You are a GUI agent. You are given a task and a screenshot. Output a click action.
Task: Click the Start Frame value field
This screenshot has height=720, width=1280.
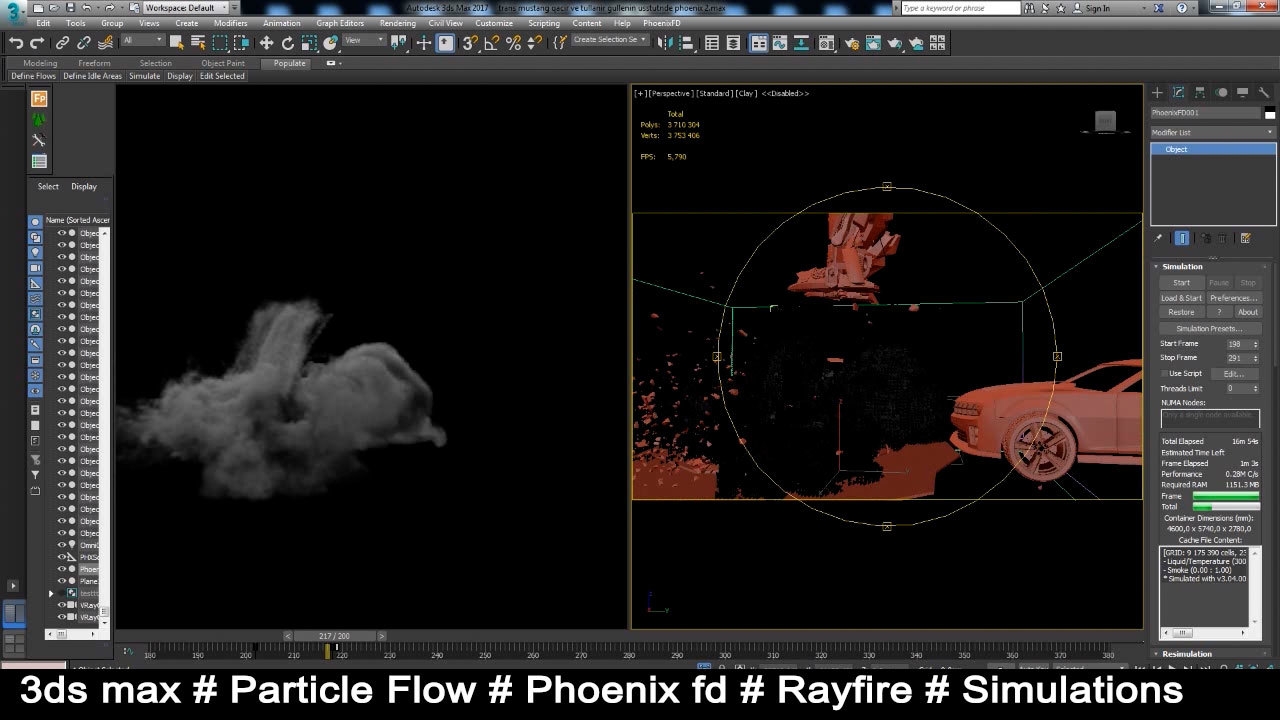(x=1236, y=344)
